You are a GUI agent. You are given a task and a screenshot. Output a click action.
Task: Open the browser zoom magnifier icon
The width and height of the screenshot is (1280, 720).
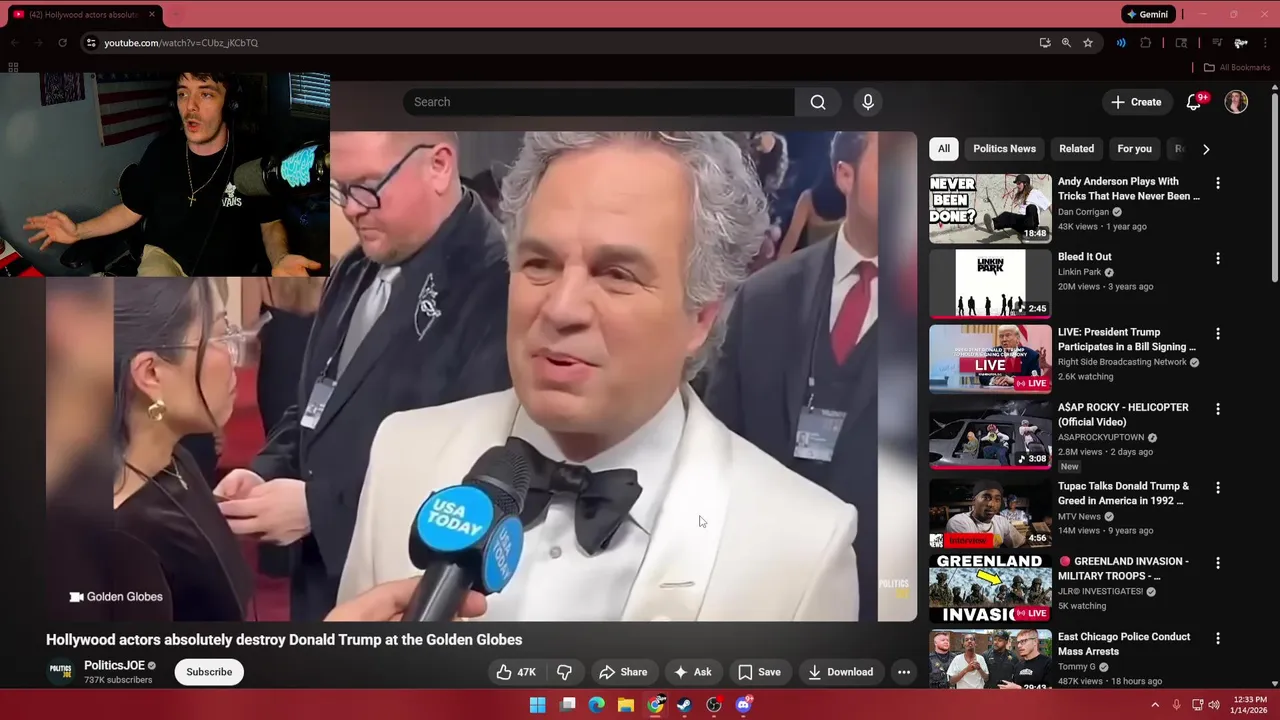point(1066,43)
